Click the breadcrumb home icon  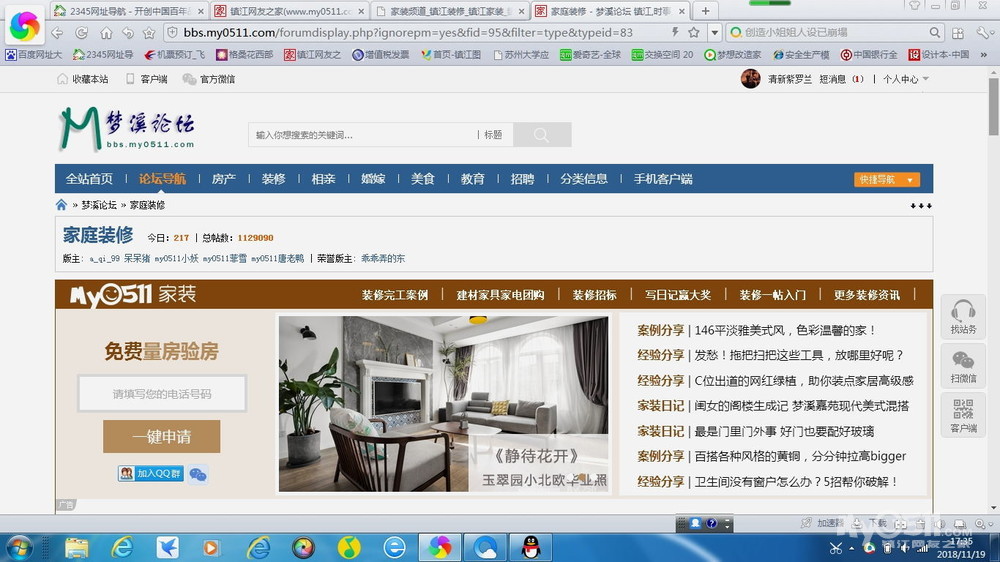coord(62,205)
